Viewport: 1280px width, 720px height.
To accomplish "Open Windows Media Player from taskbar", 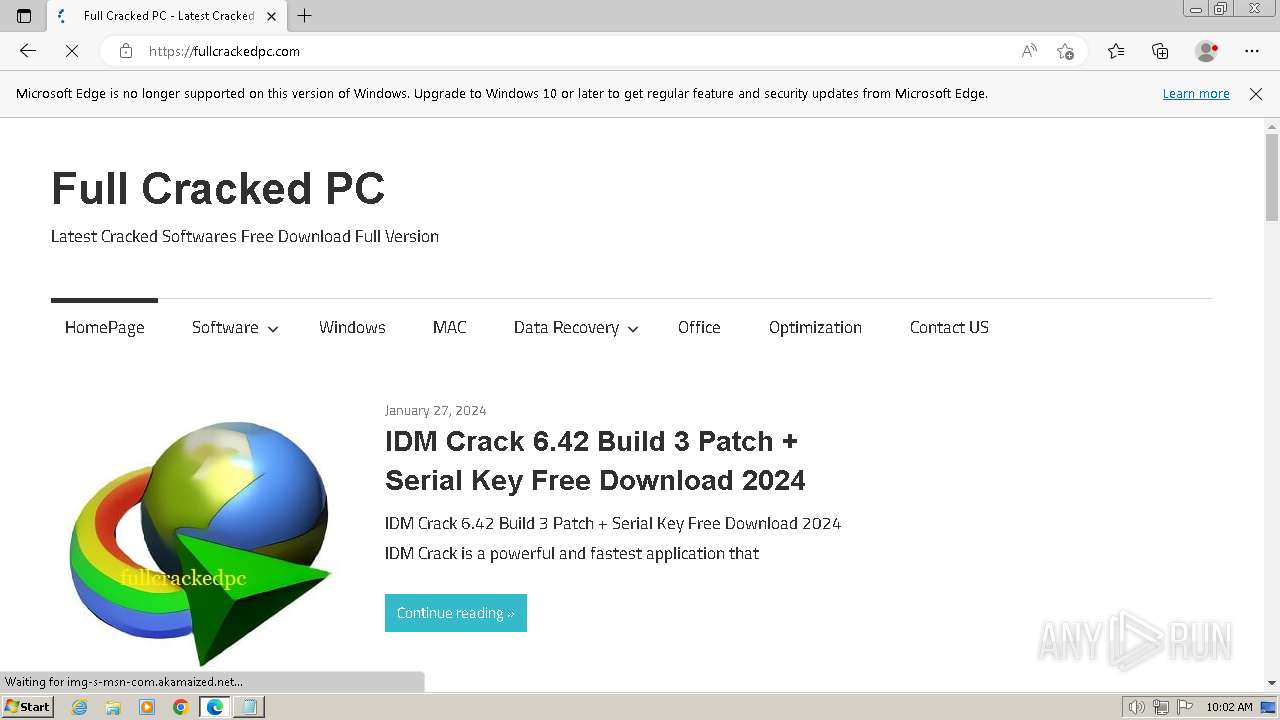I will click(147, 707).
